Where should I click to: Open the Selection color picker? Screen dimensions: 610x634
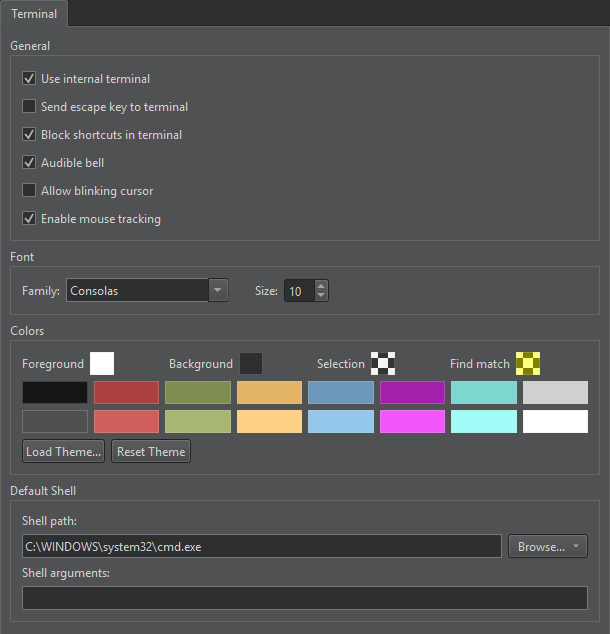[x=383, y=363]
